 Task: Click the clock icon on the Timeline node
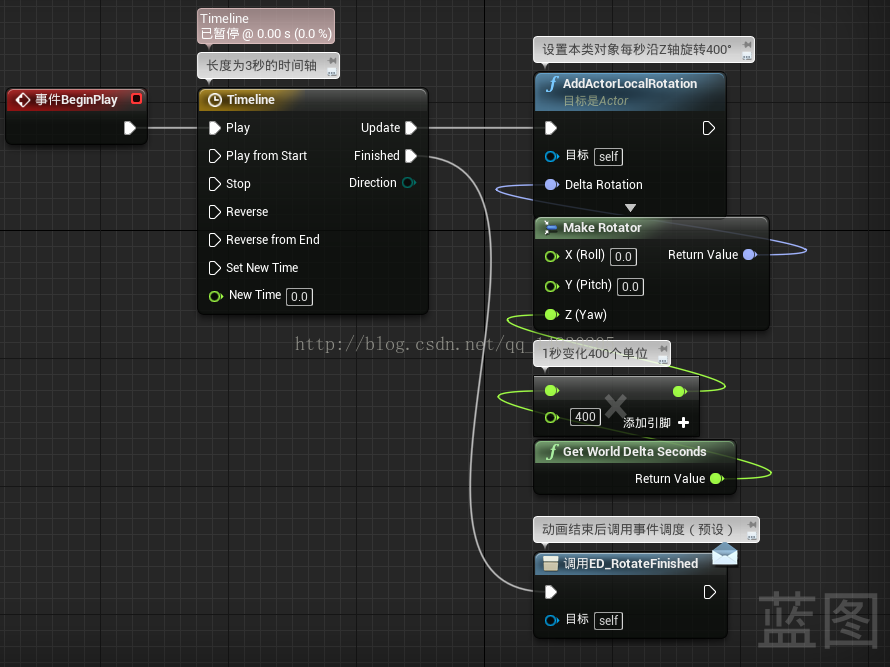pyautogui.click(x=214, y=100)
